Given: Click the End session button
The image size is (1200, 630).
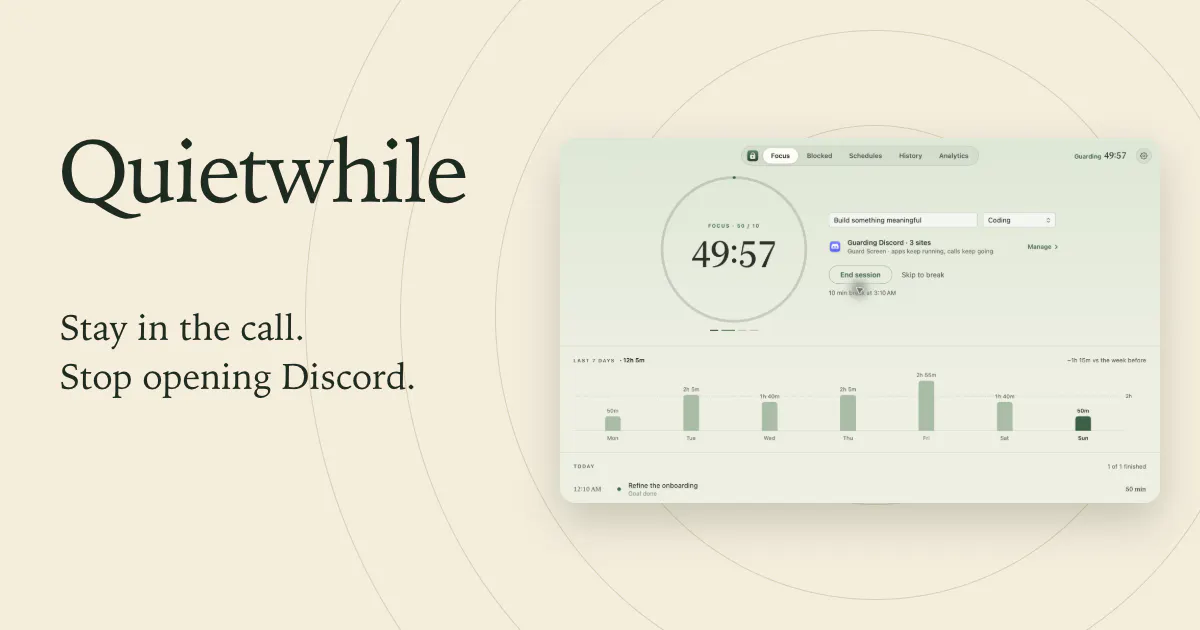Looking at the screenshot, I should pyautogui.click(x=860, y=275).
